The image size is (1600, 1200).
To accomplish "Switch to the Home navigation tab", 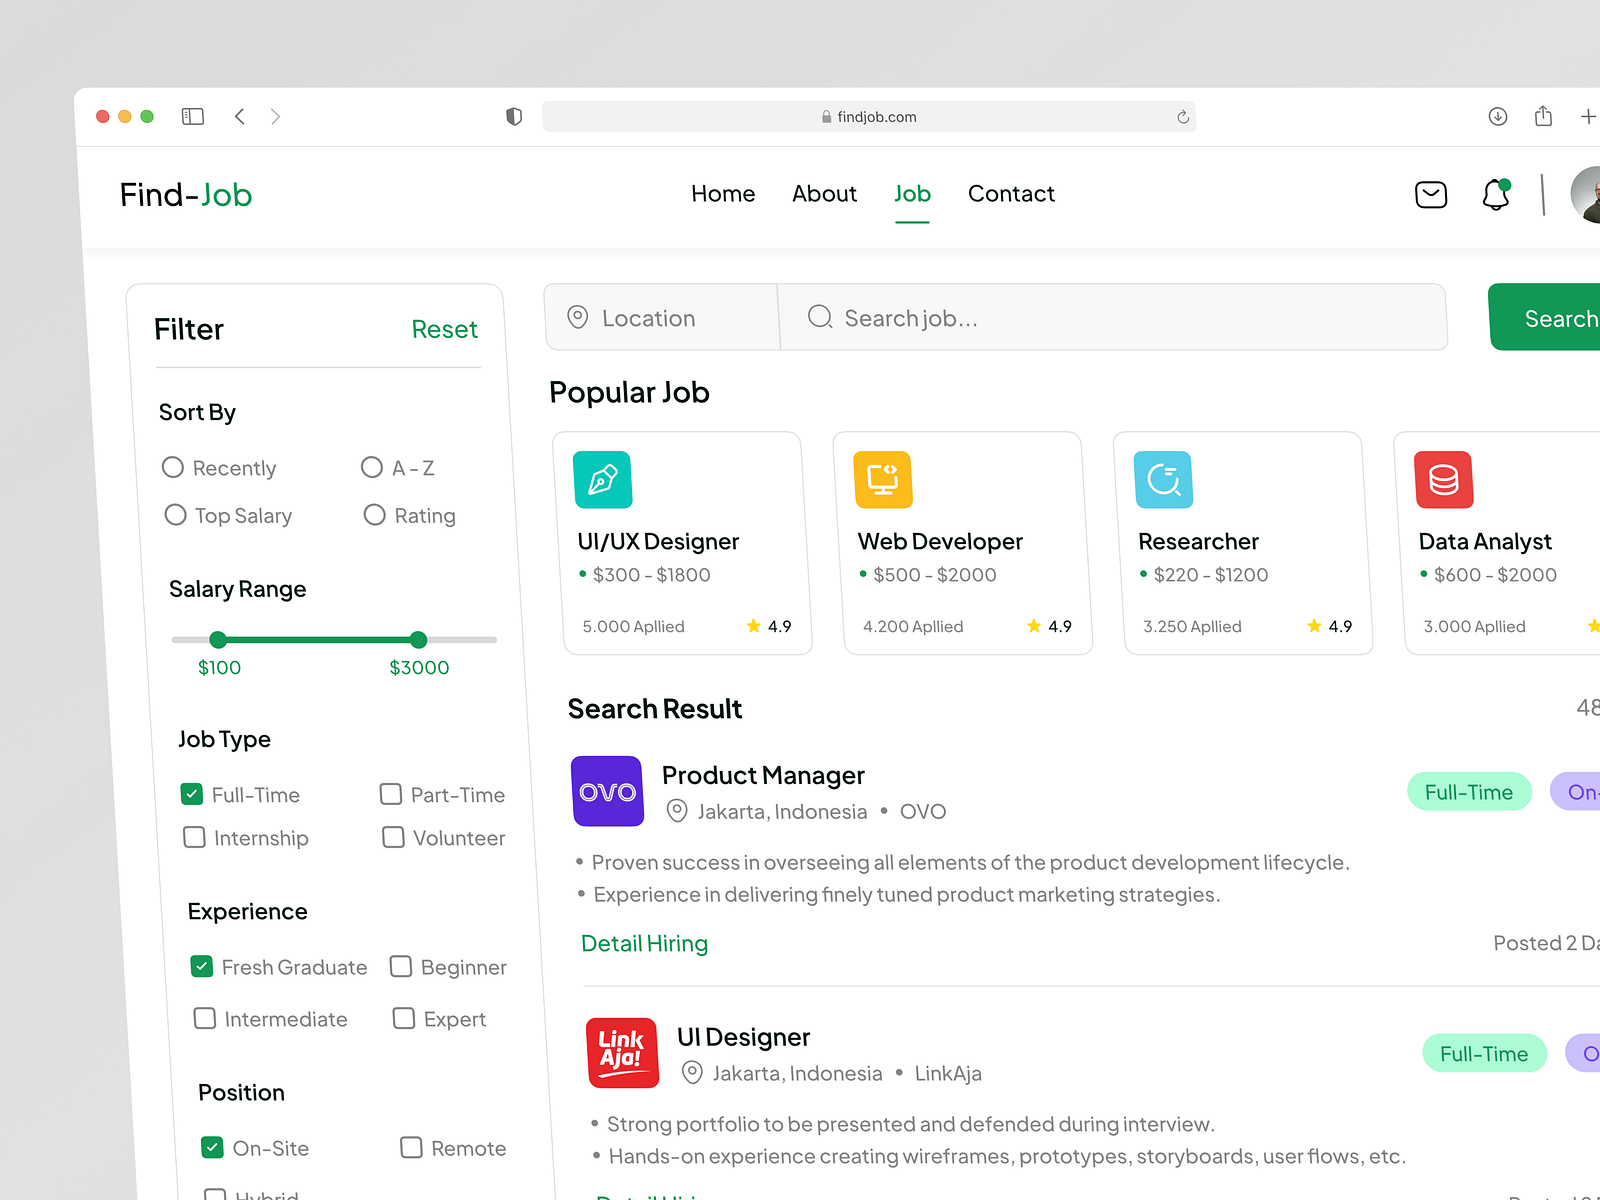I will click(x=722, y=194).
